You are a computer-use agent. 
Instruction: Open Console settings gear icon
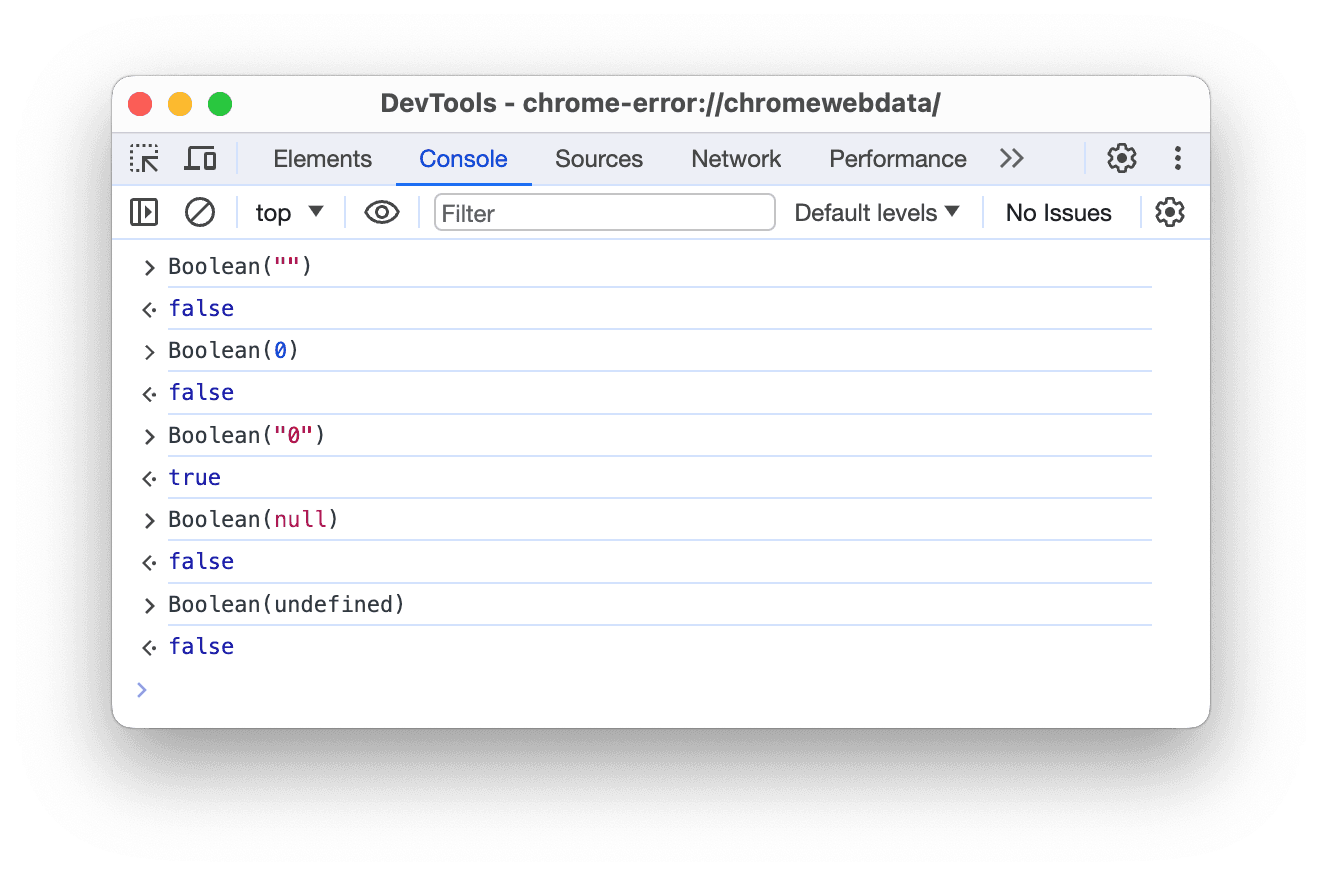tap(1169, 213)
